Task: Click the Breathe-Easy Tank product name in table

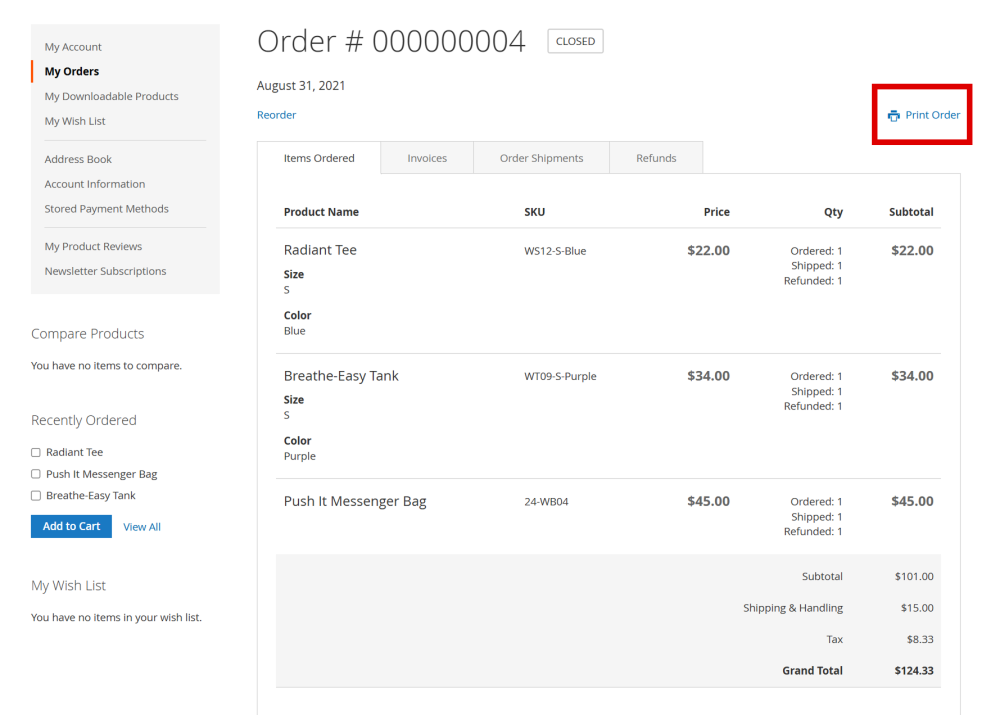Action: (341, 376)
